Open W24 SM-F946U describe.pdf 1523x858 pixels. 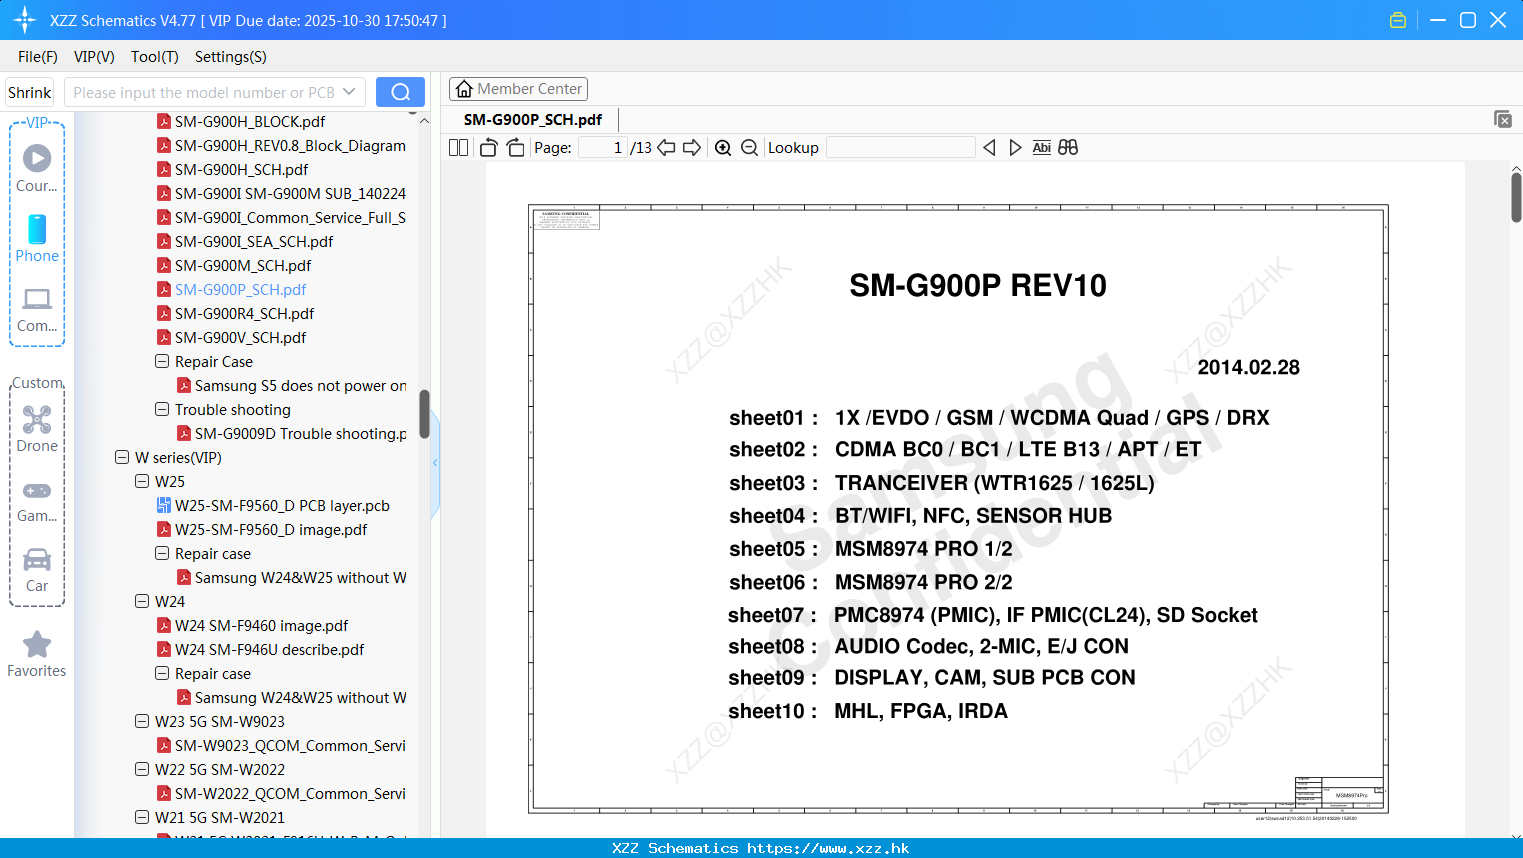coord(269,649)
